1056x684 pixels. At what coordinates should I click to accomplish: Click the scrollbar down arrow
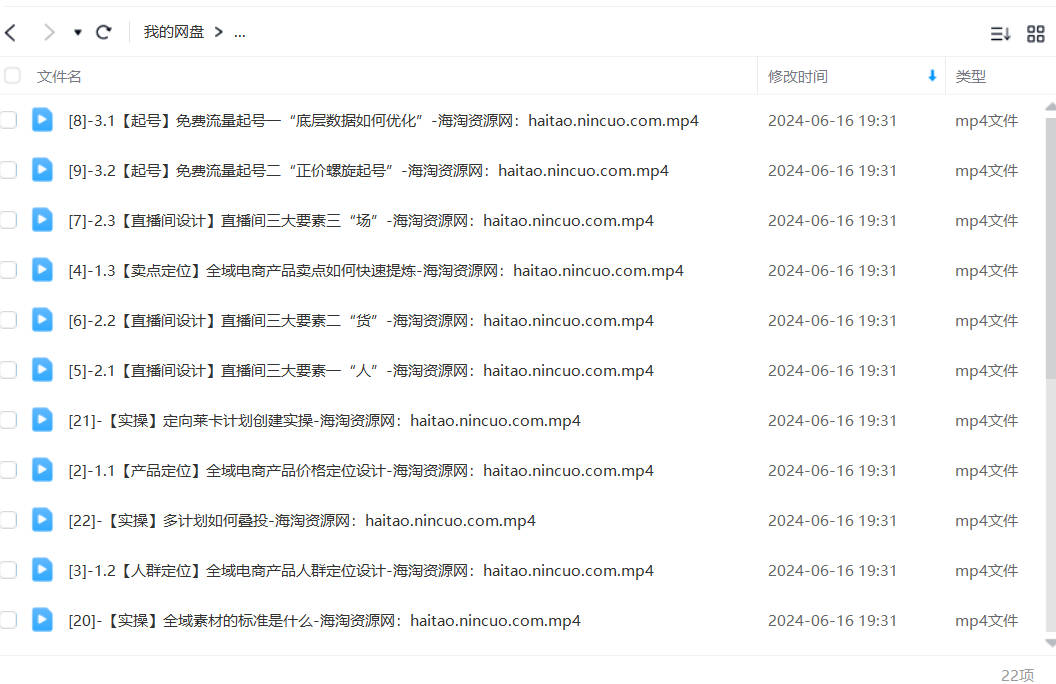pyautogui.click(x=1051, y=643)
